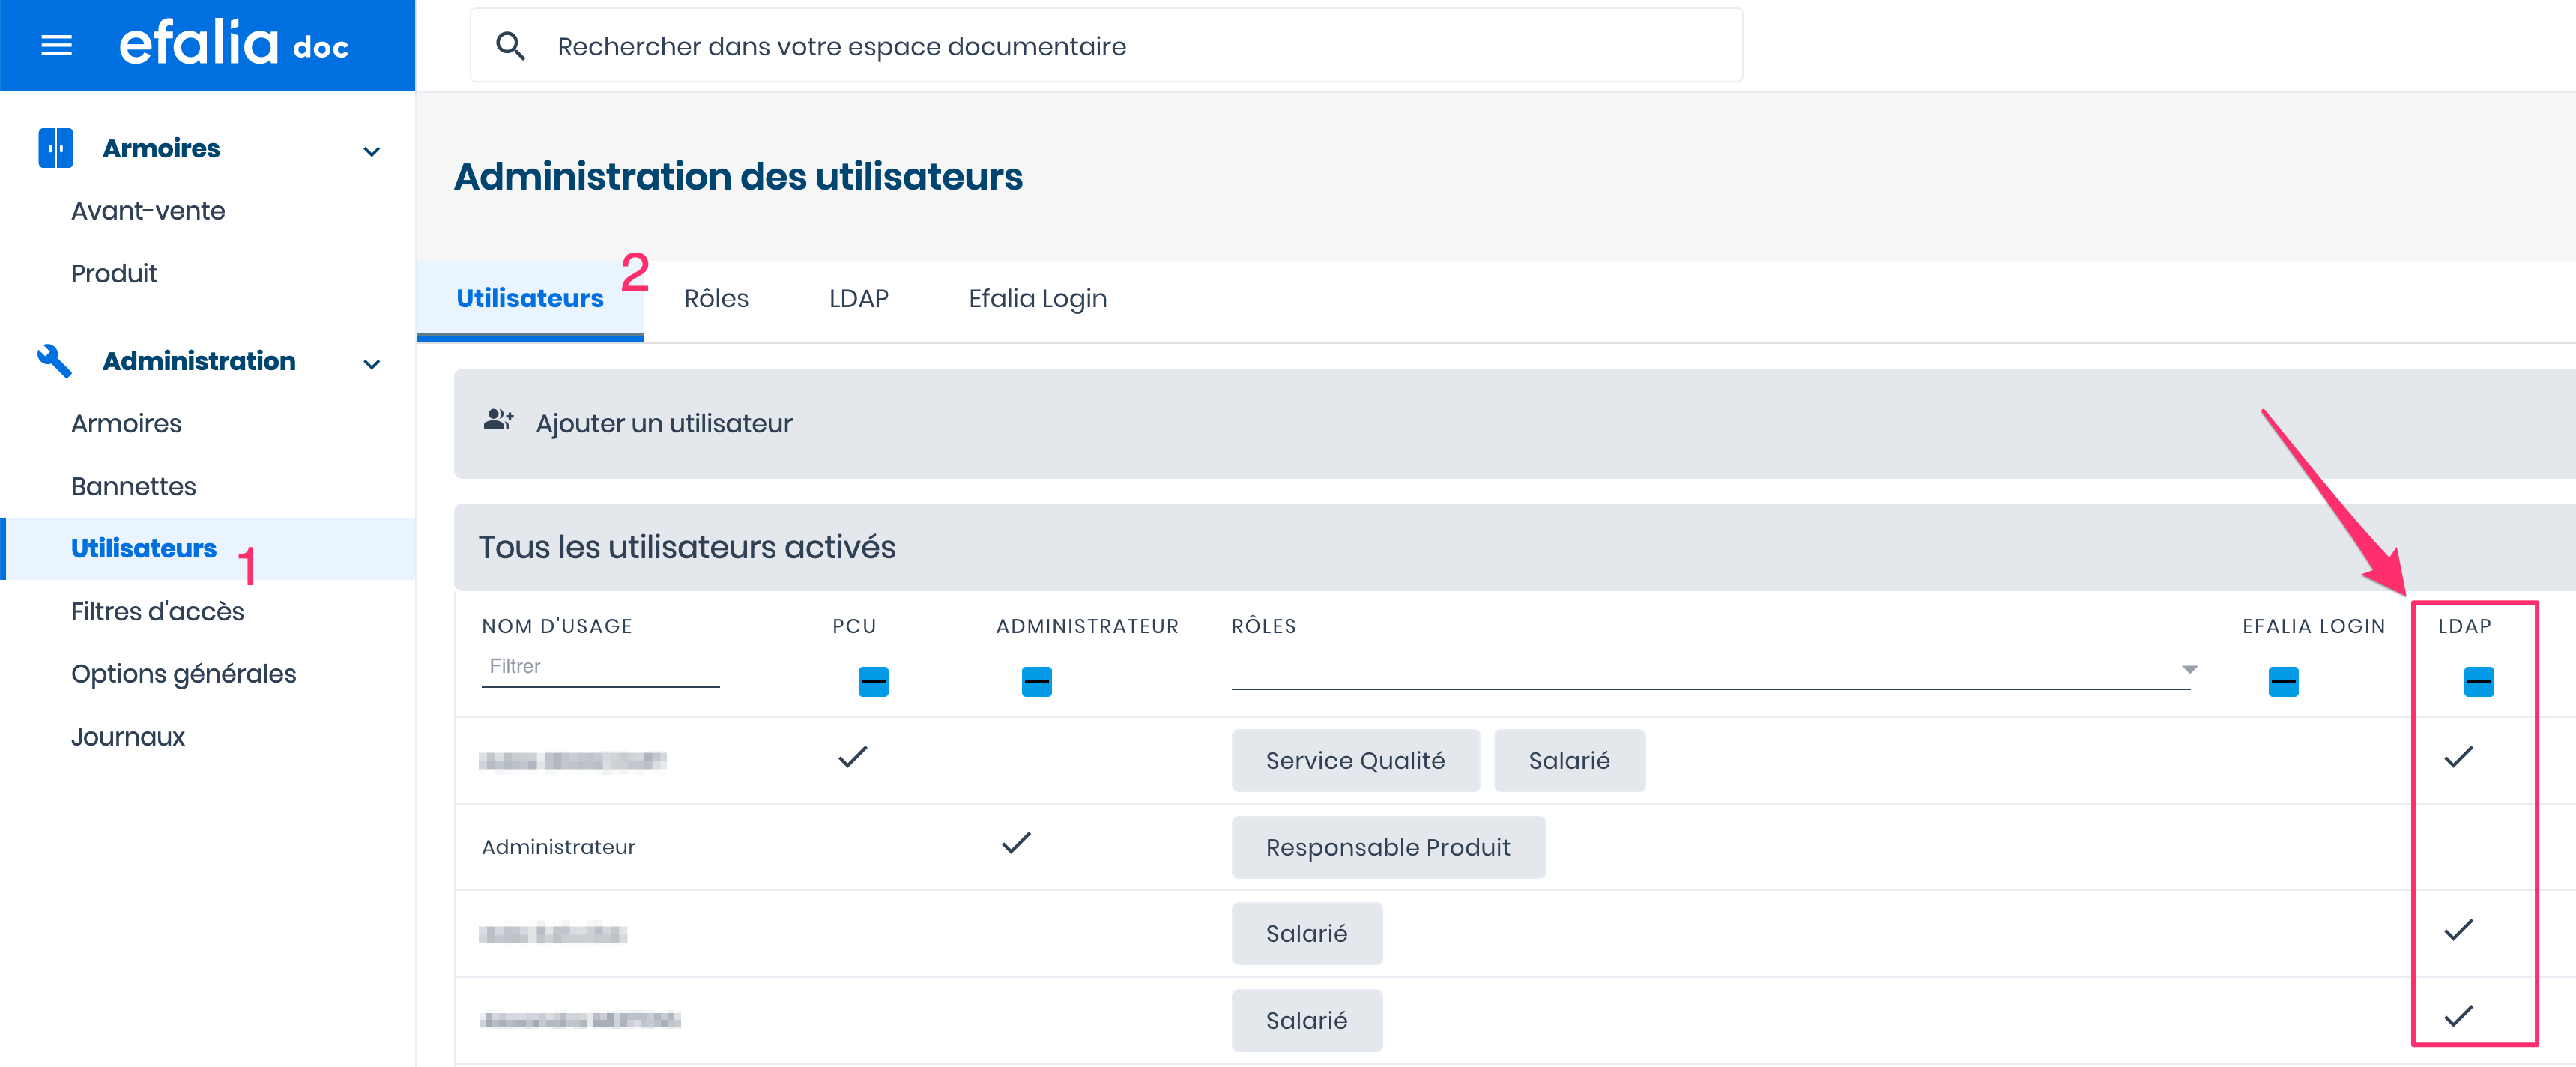Click the efalia doc logo

click(234, 45)
